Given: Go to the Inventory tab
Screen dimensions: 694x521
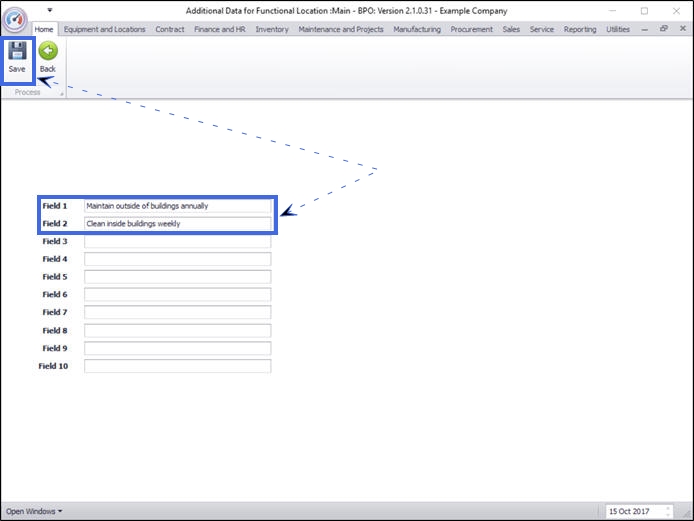Looking at the screenshot, I should [x=272, y=29].
